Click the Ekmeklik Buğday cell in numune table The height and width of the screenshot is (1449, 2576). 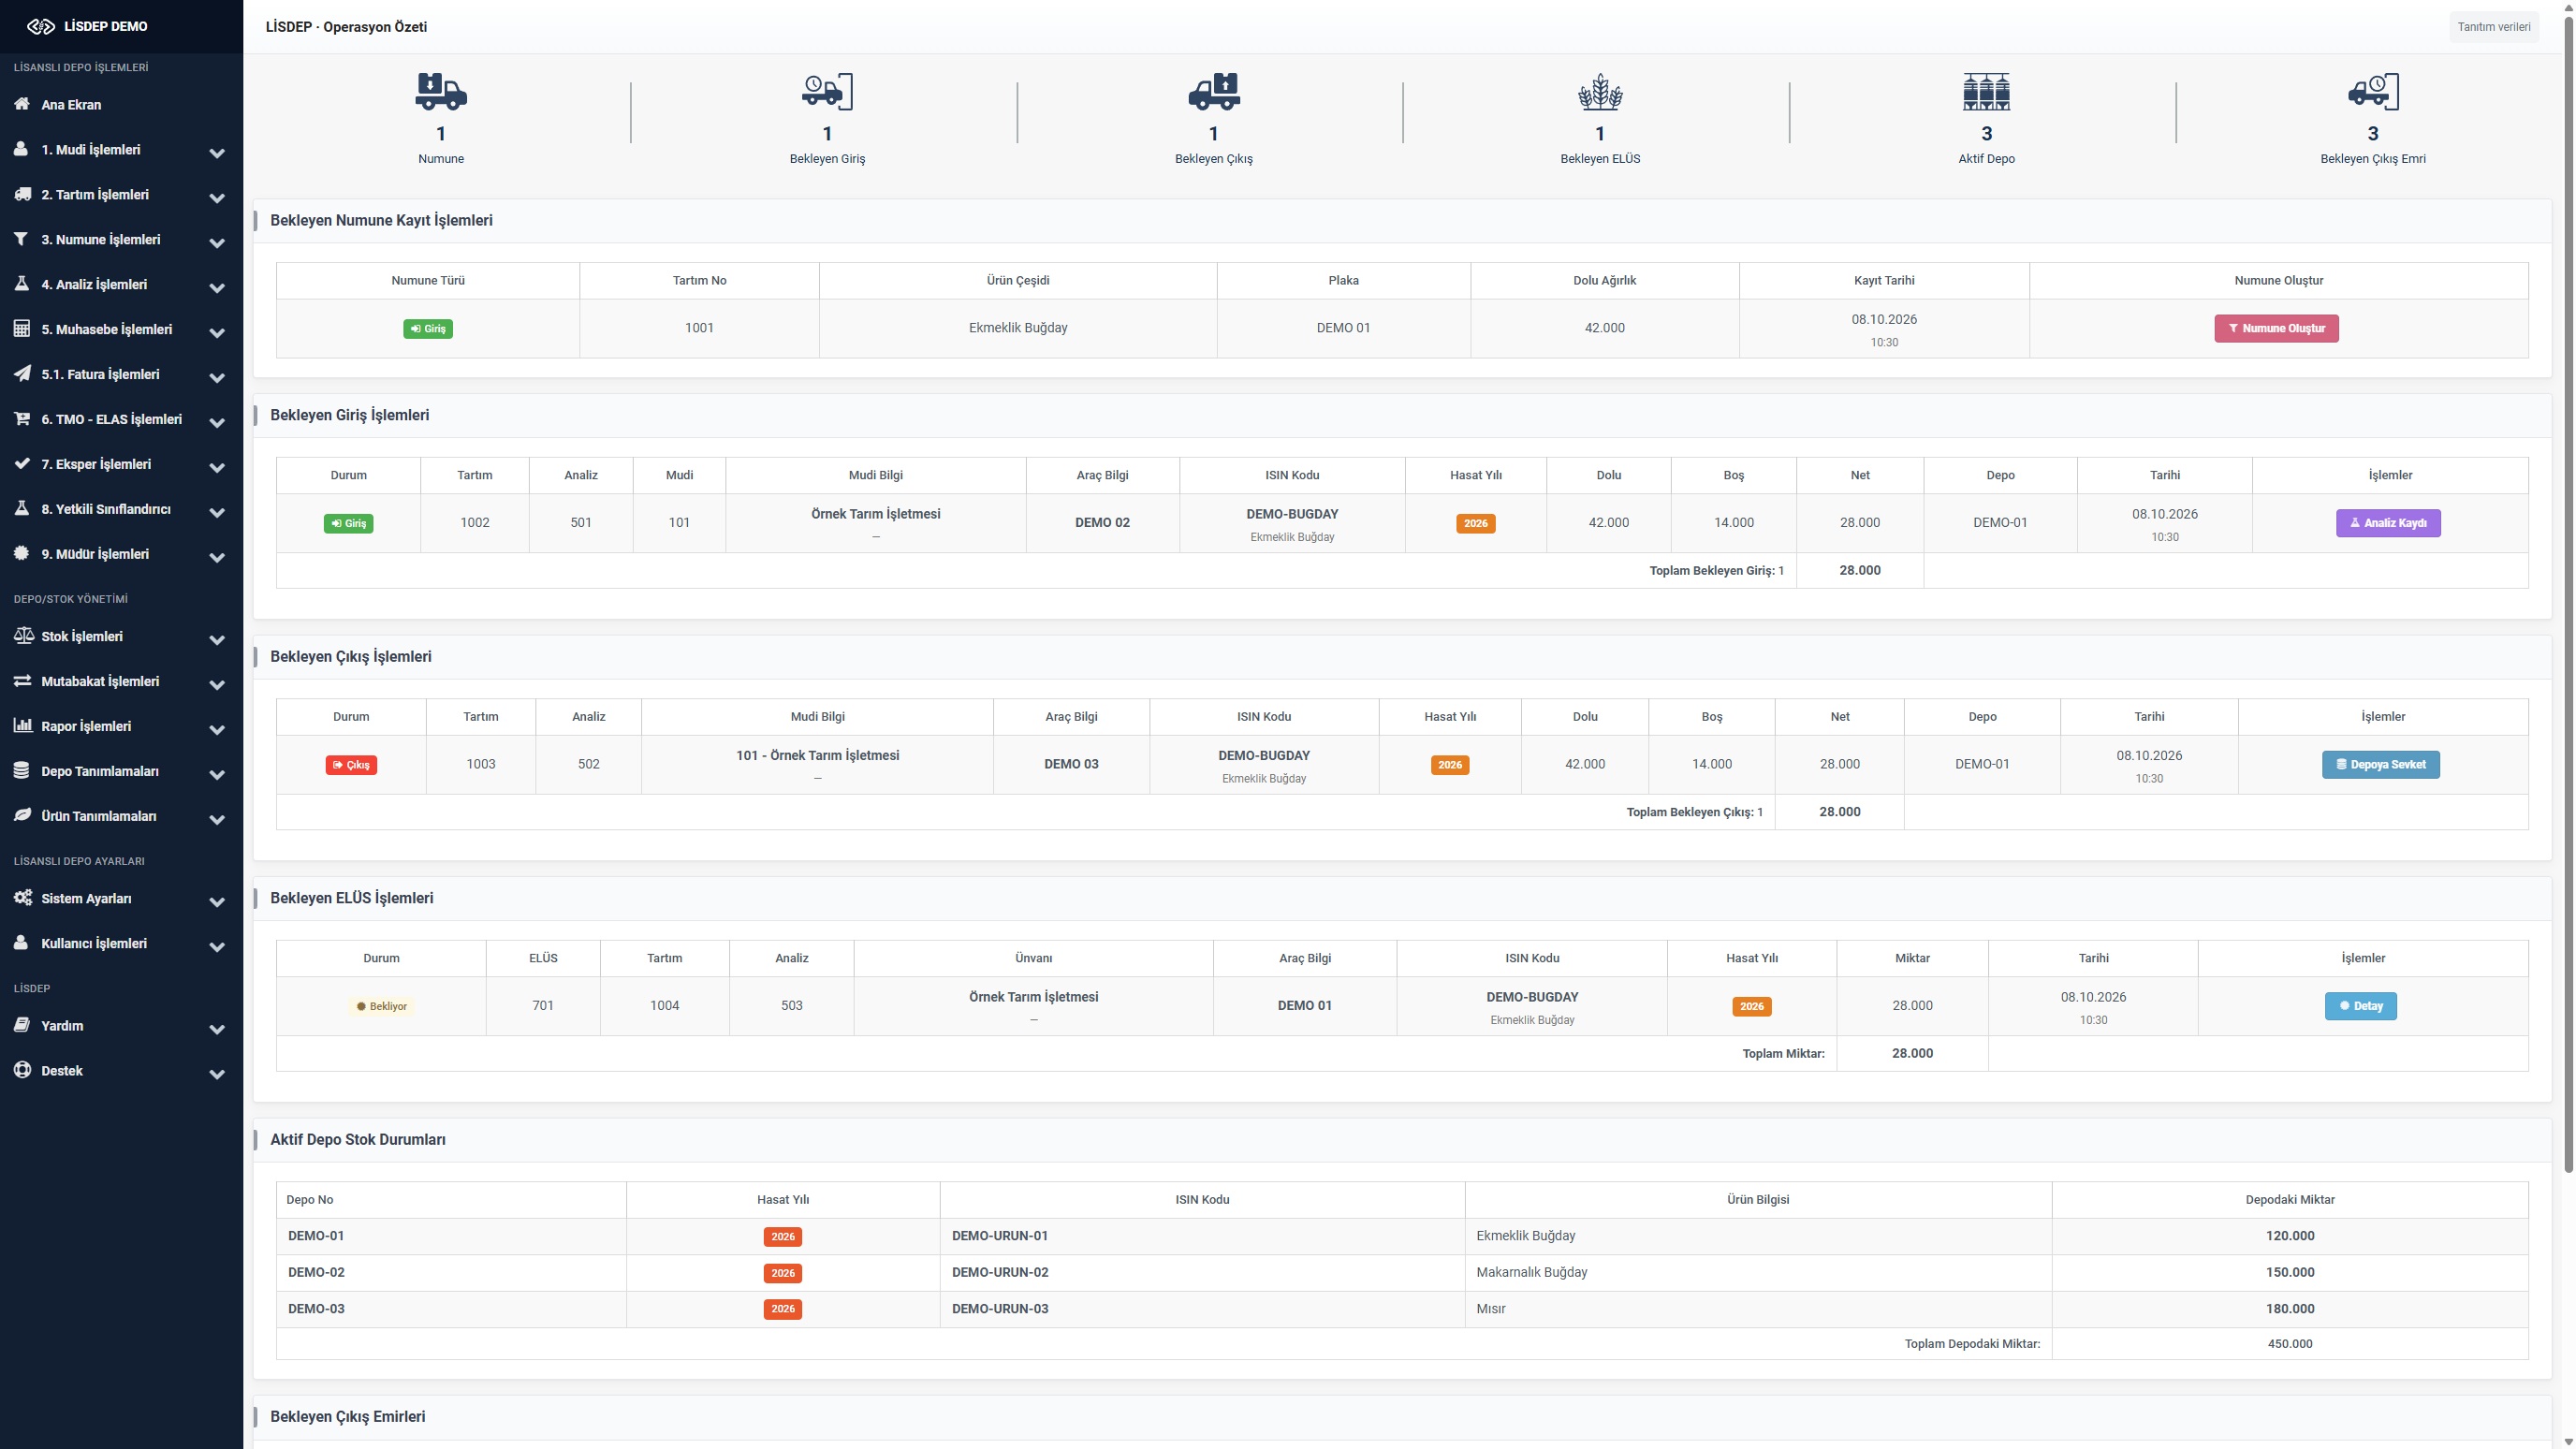(1018, 328)
